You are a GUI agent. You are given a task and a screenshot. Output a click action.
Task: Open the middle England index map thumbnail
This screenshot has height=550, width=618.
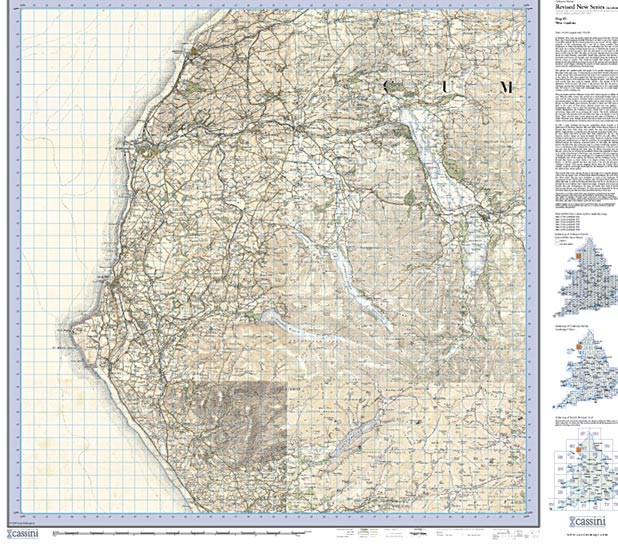581,372
